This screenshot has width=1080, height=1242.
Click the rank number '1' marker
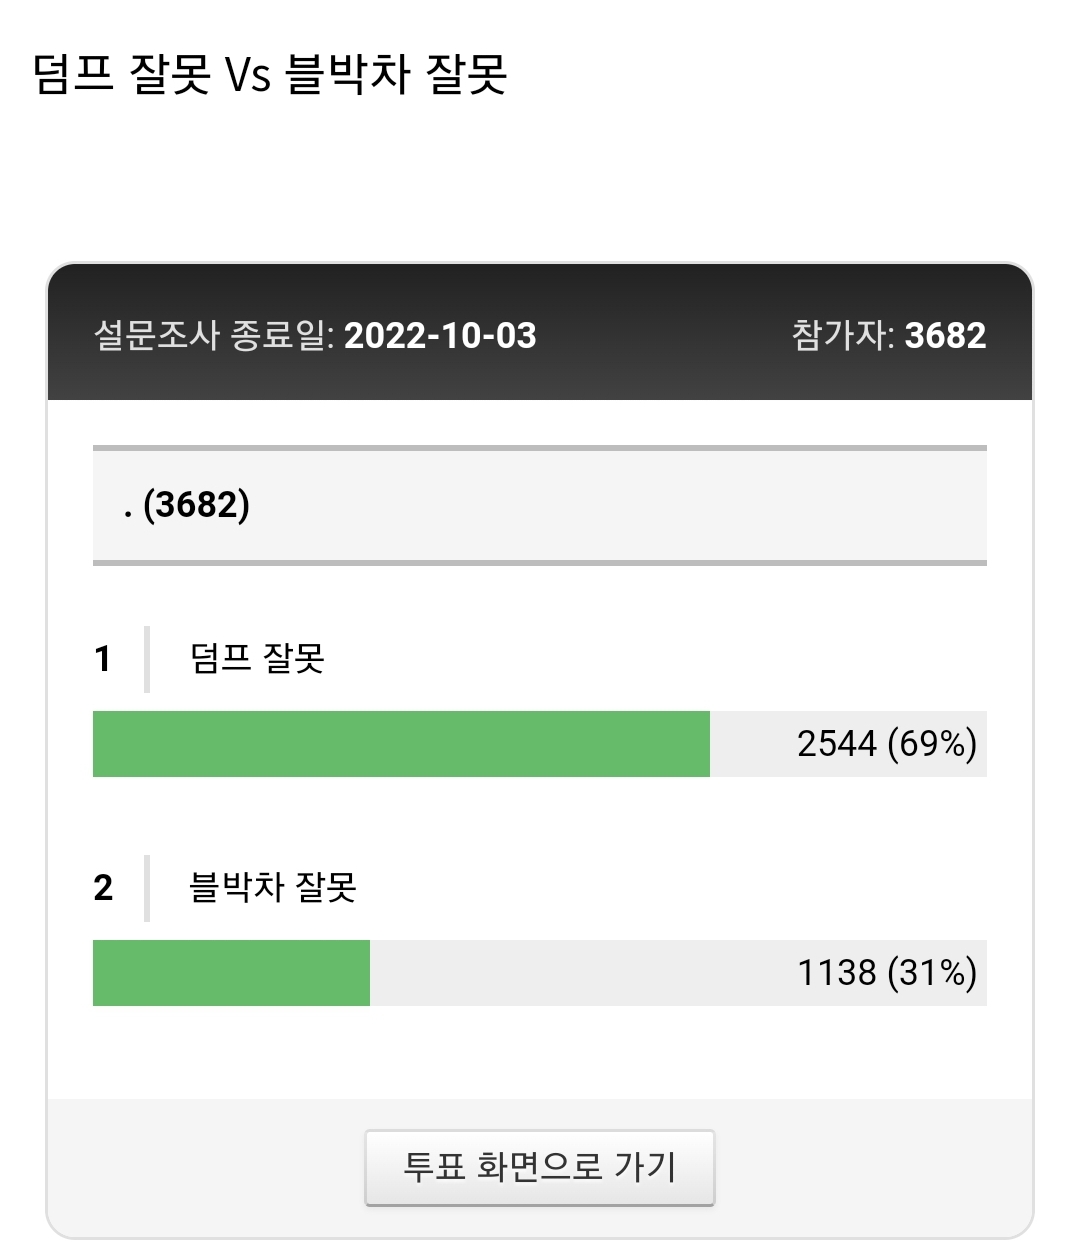103,658
